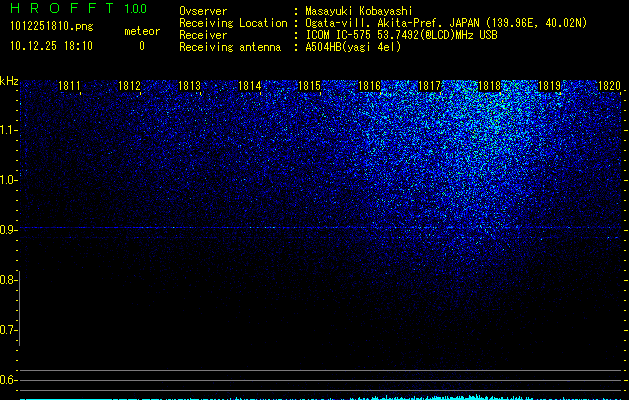
Task: Click the 1.1 kHz axis label
Action: tap(7, 130)
